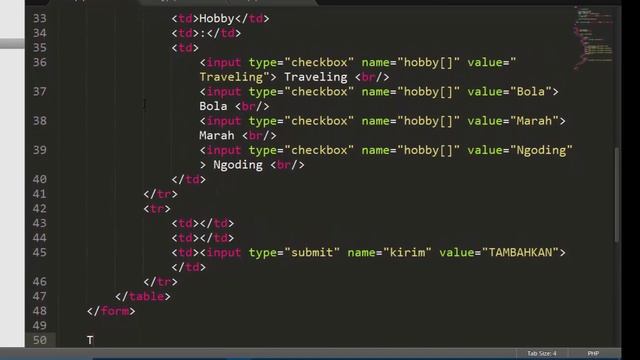Click the closing form tag on line 48
Viewport: 640px width, 360px height.
pyautogui.click(x=111, y=311)
